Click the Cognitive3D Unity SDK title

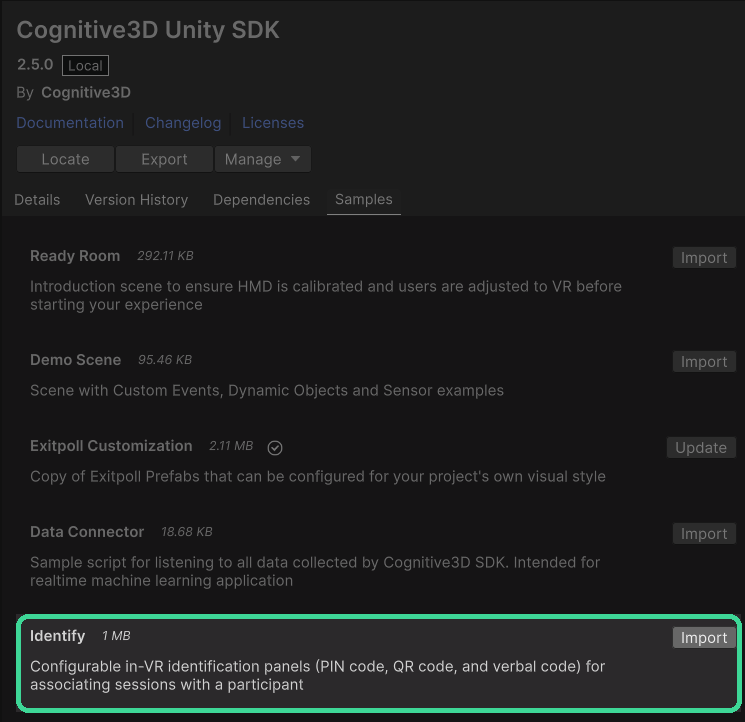148,30
